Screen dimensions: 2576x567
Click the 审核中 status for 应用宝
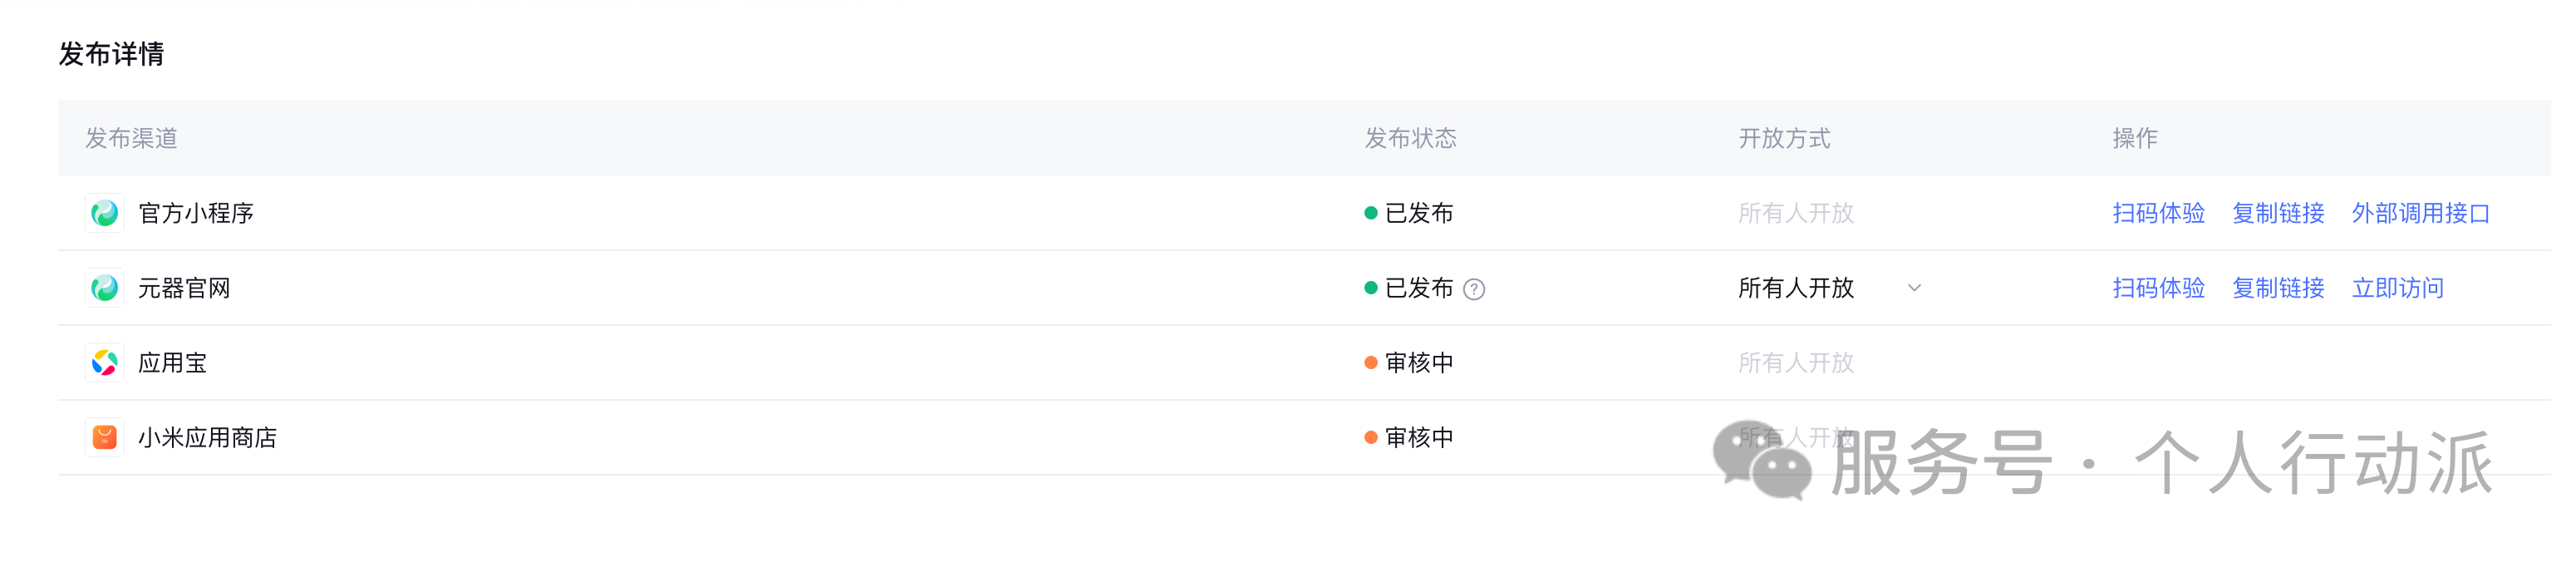[x=1418, y=363]
